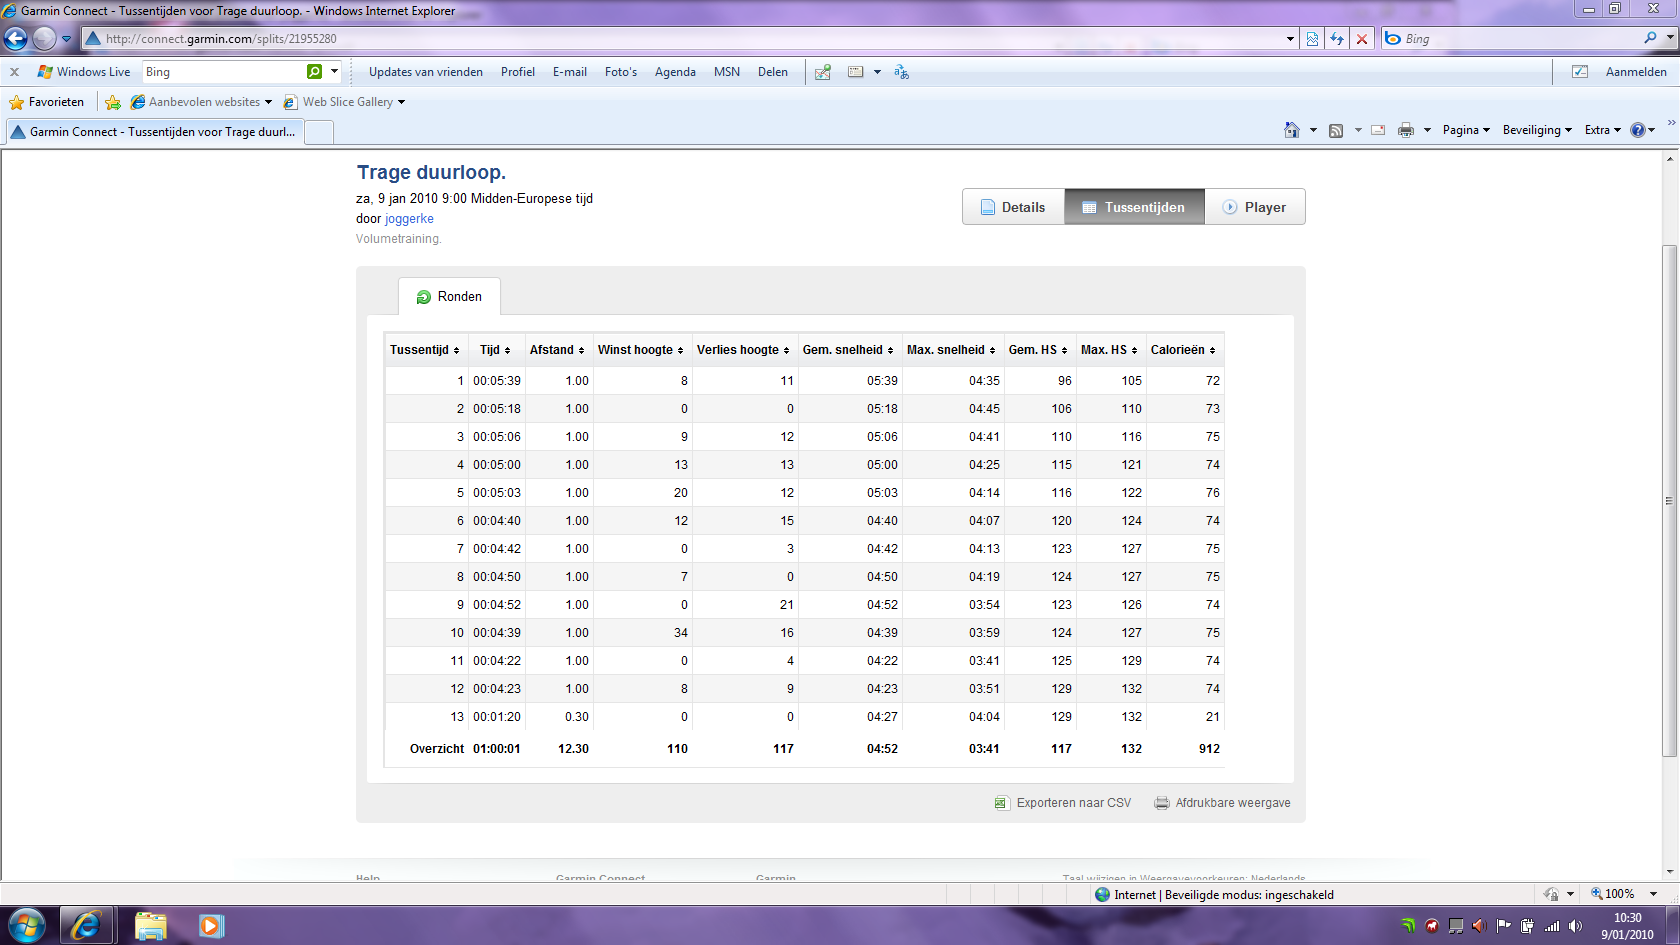This screenshot has width=1680, height=945.
Task: Click the browser Back arrow button
Action: pos(16,39)
